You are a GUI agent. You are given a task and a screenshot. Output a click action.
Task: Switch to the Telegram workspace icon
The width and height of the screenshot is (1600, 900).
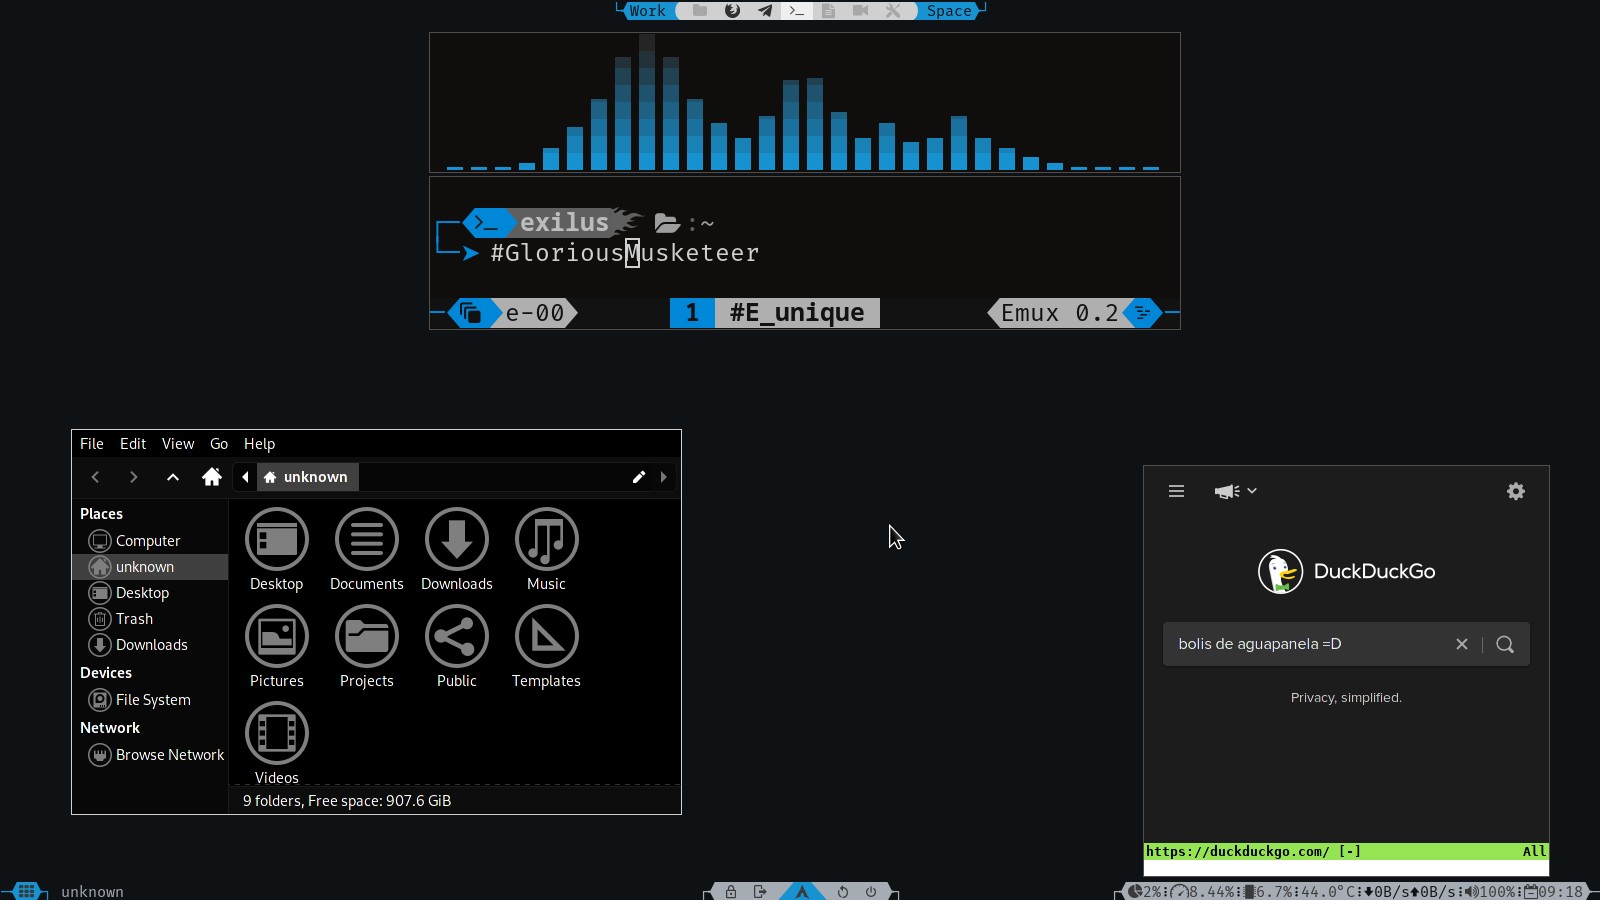pyautogui.click(x=765, y=11)
